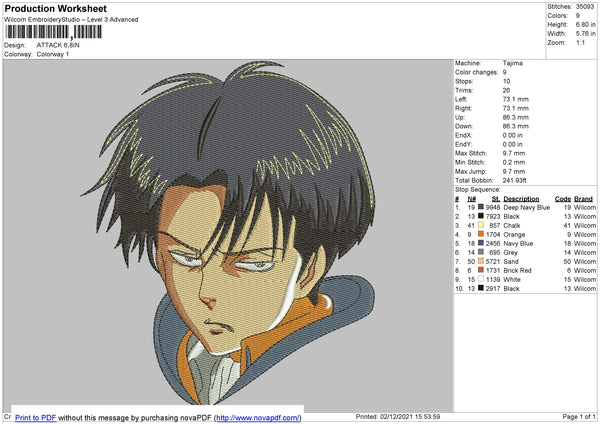Click the width value '5.76 in'
600x424 pixels.
[585, 34]
